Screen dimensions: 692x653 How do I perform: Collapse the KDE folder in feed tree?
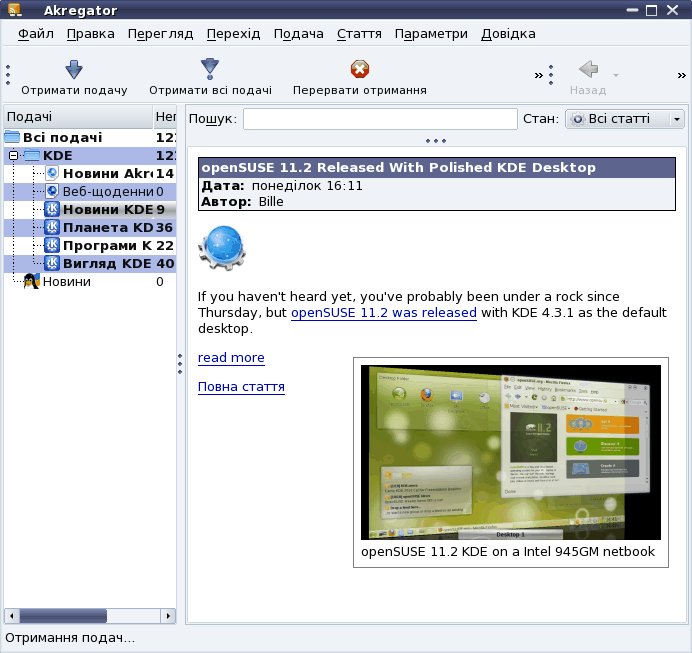point(13,156)
